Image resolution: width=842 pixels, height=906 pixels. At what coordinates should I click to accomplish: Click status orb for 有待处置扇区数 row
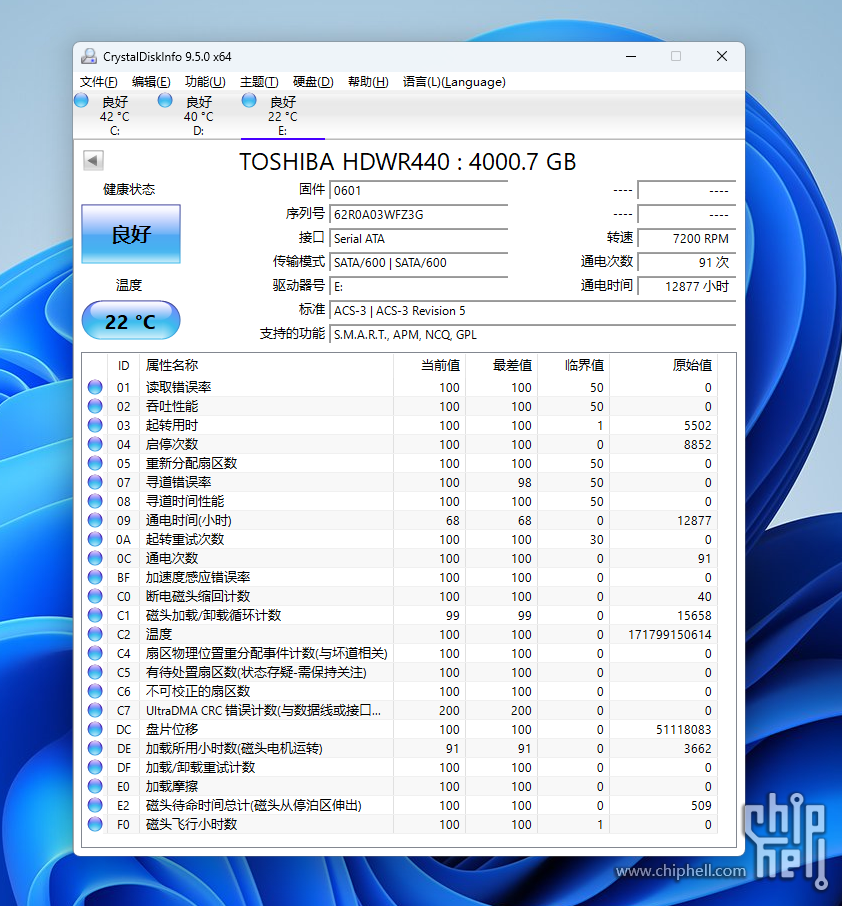(x=95, y=672)
